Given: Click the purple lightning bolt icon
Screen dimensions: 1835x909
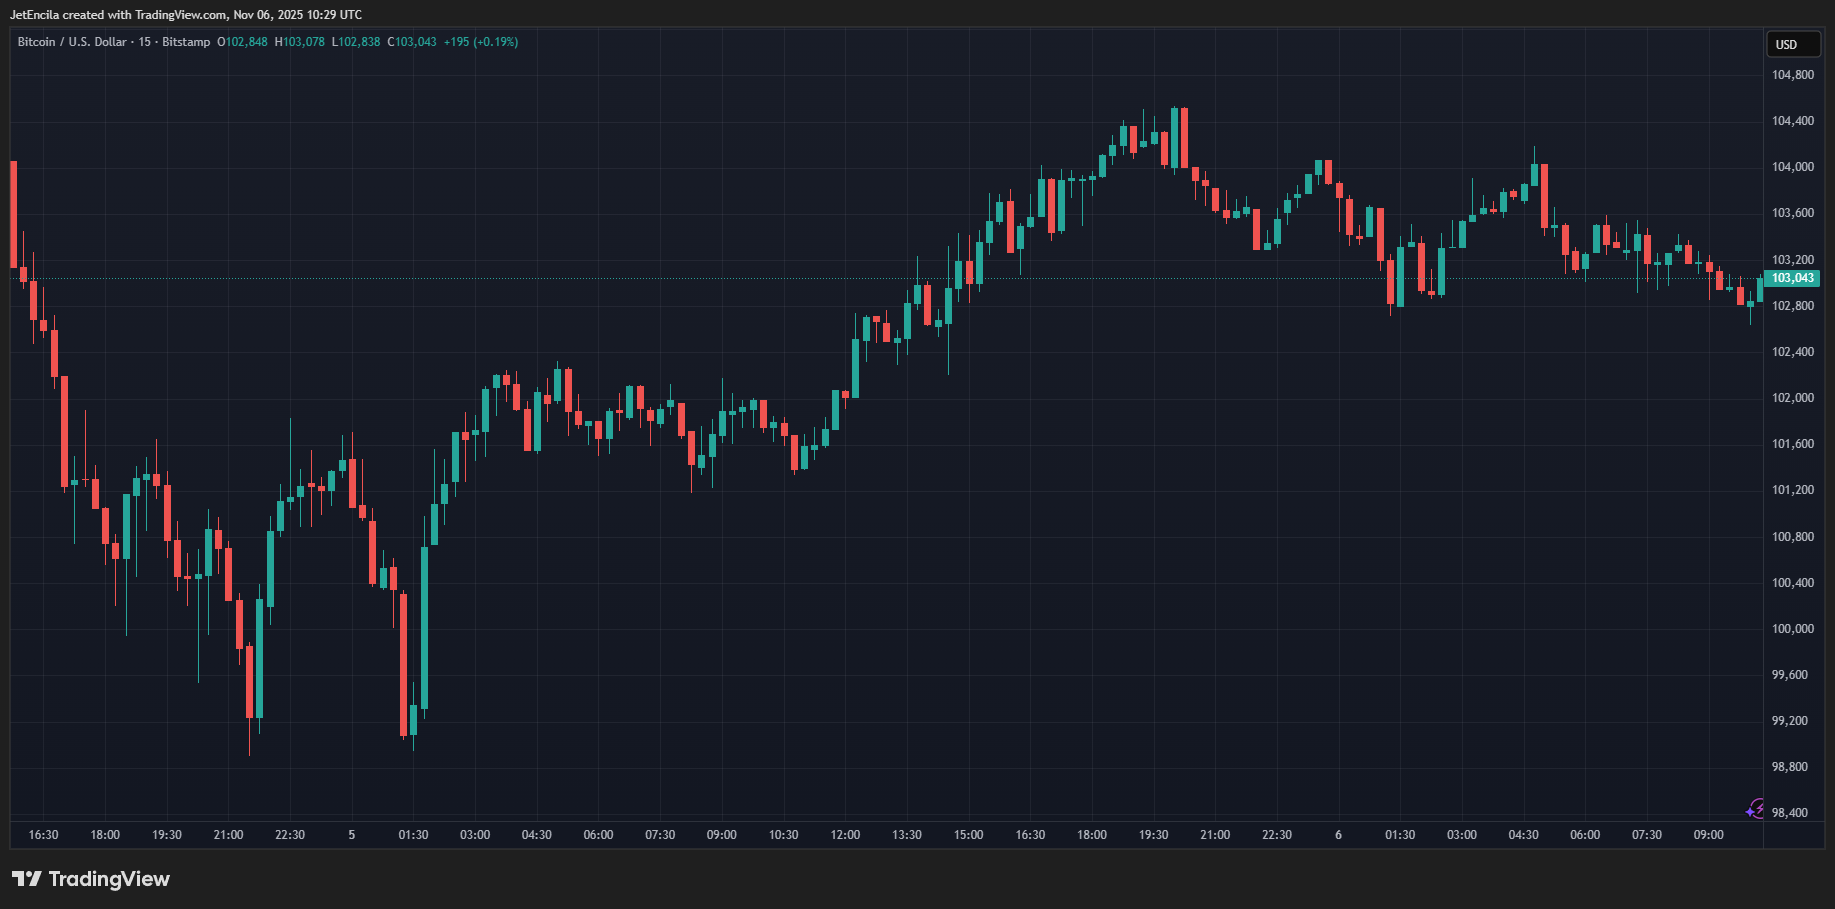Looking at the screenshot, I should click(1755, 808).
